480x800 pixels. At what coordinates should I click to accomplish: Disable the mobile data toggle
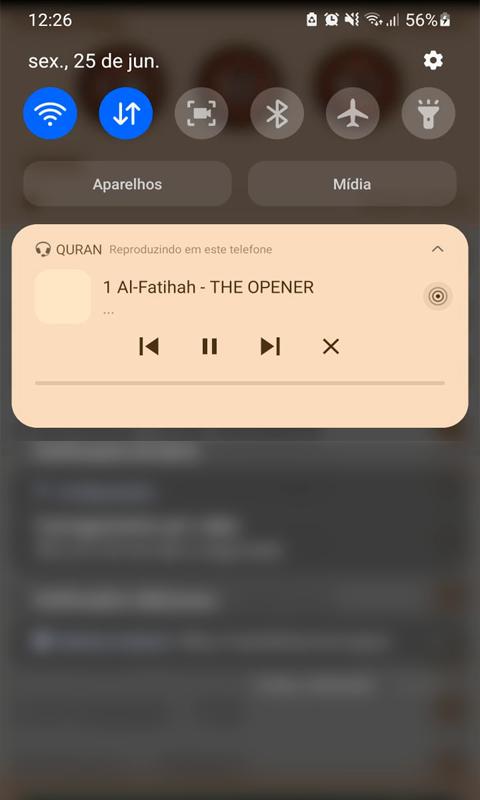(126, 113)
